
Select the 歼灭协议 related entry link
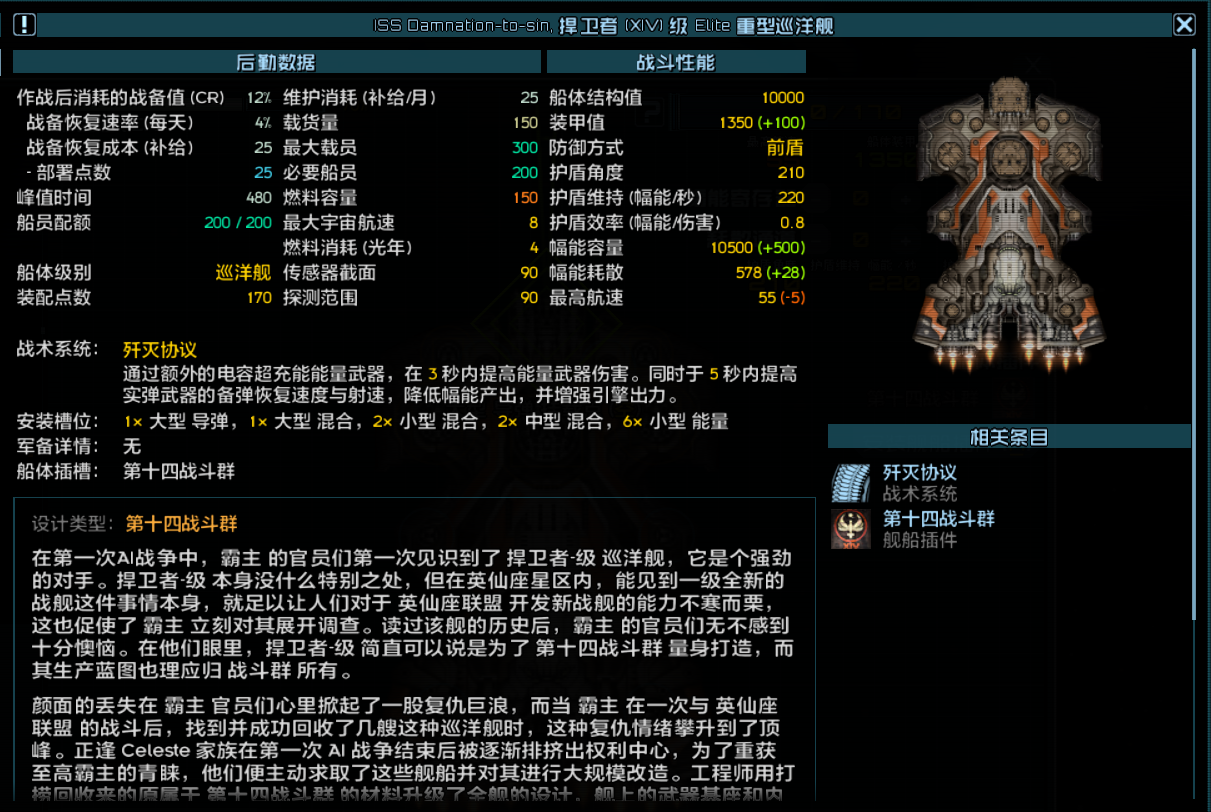pyautogui.click(x=920, y=472)
